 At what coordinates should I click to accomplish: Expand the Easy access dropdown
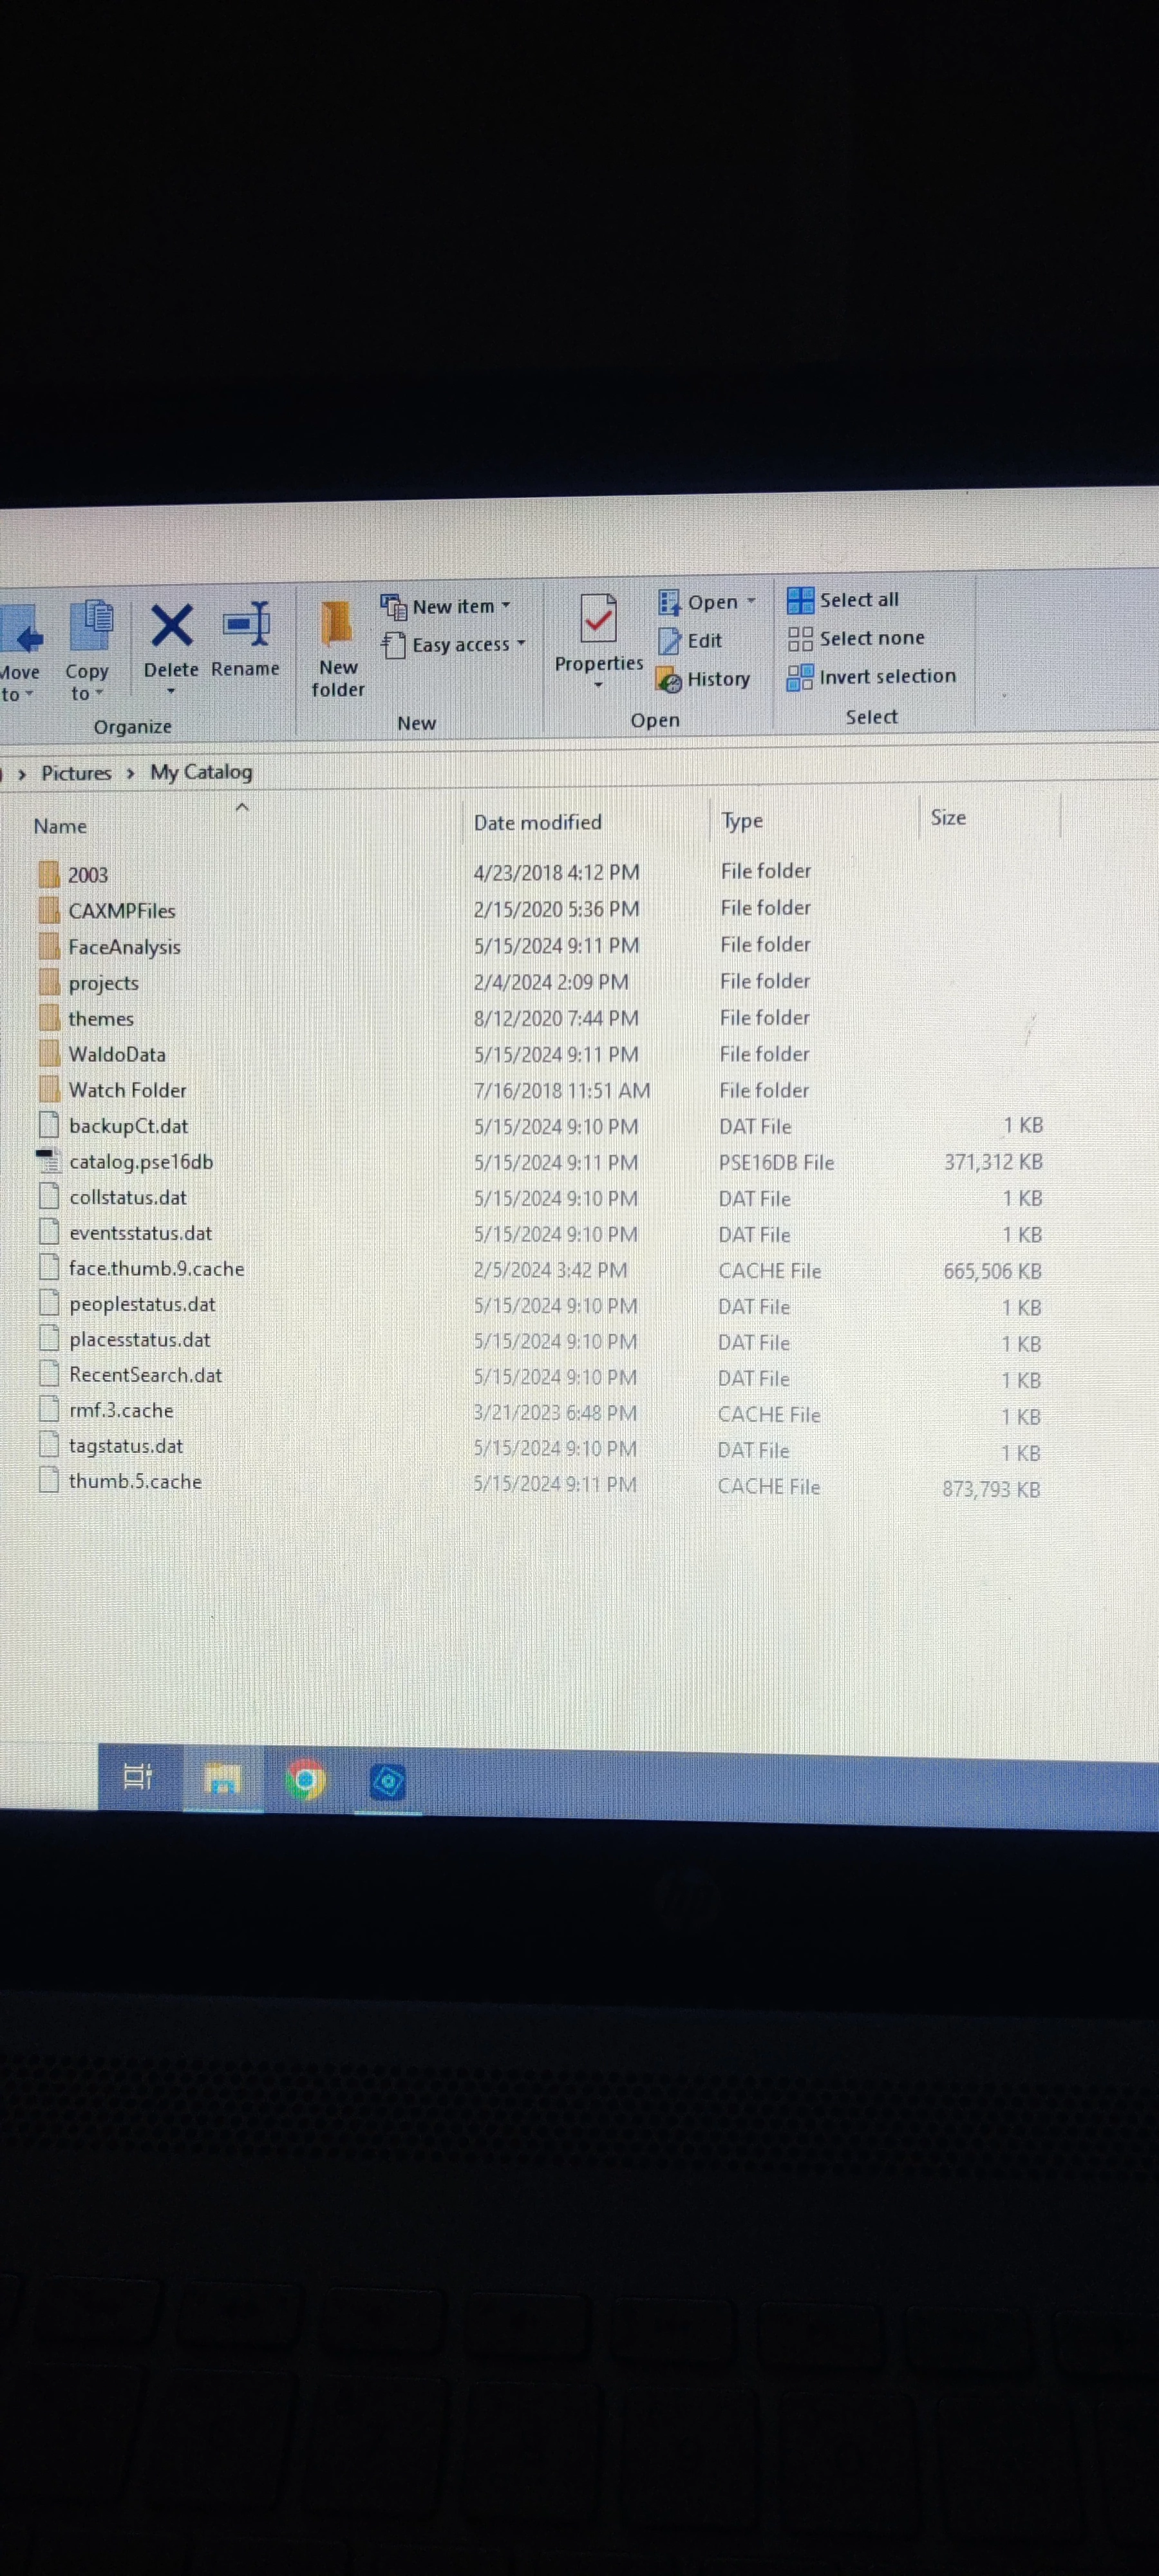click(x=454, y=645)
